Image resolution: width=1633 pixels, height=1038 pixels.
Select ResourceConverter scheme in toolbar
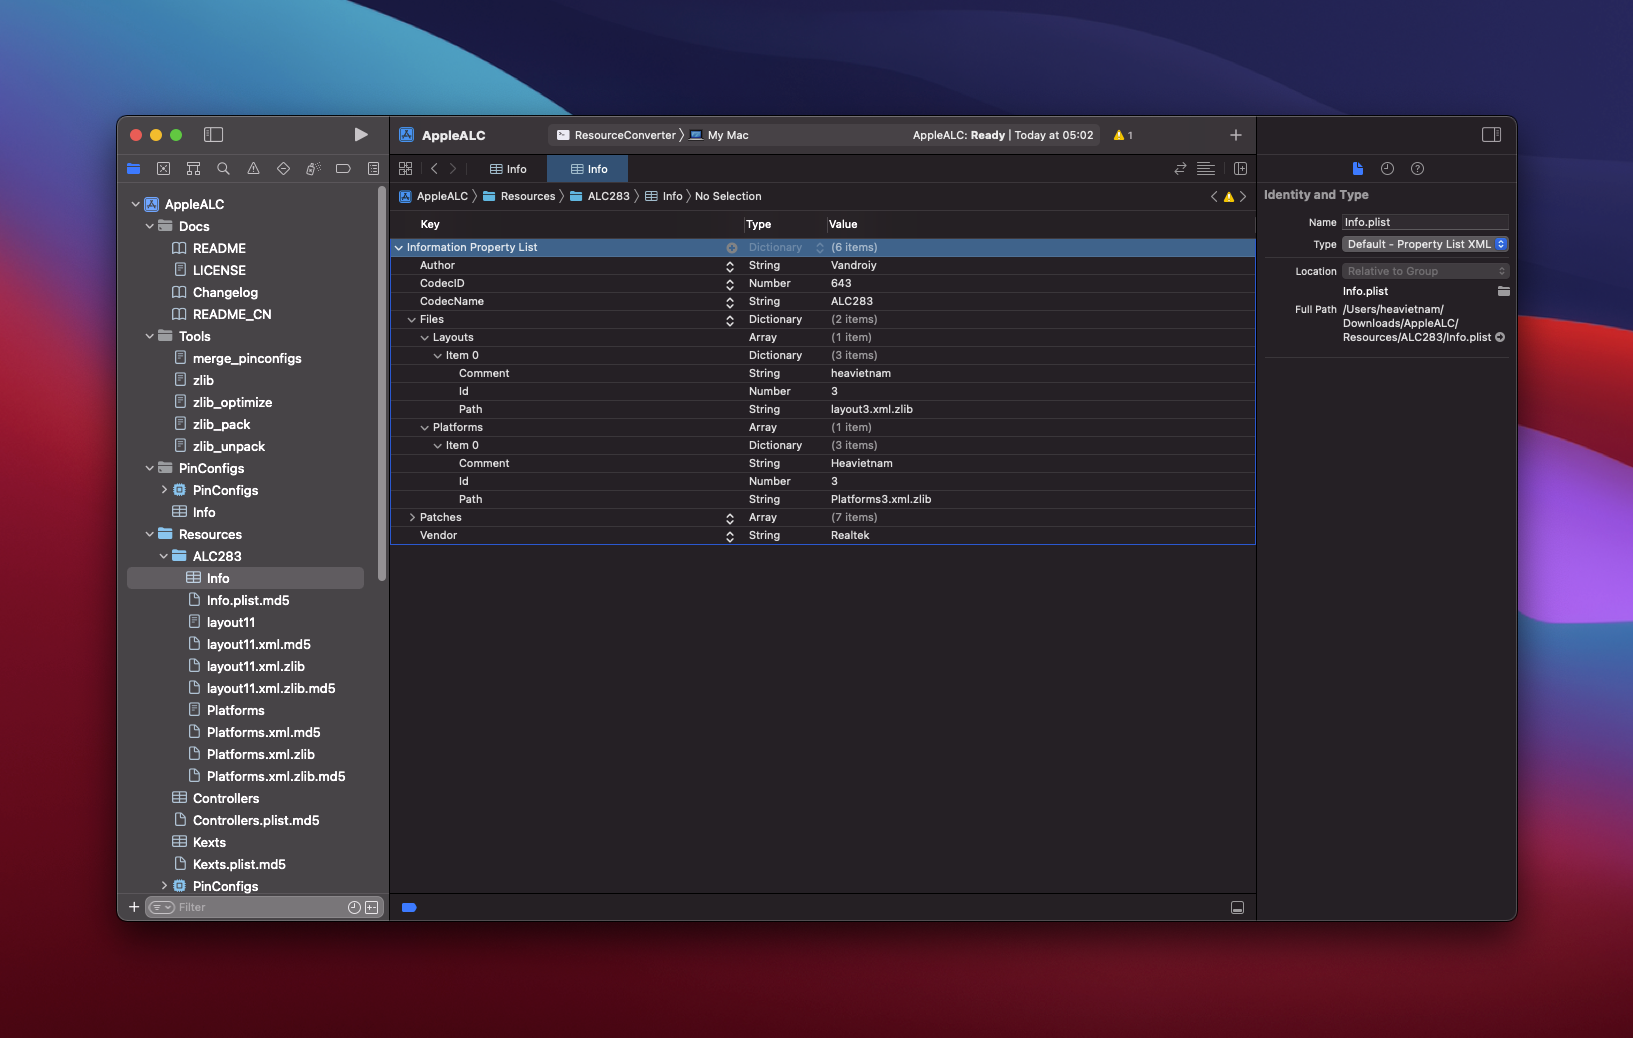point(616,135)
